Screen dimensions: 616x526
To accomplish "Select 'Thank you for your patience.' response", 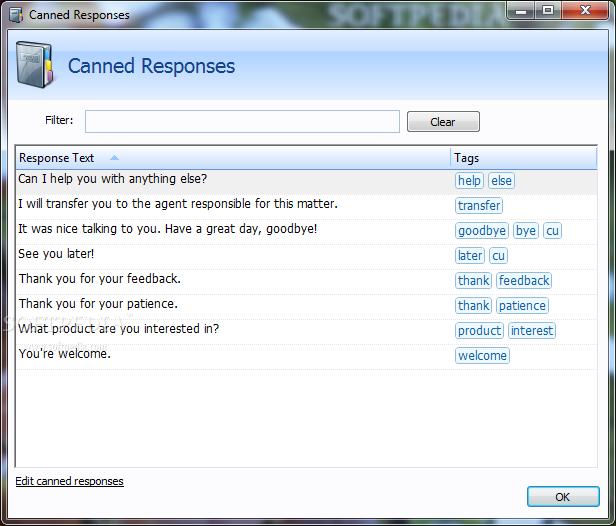I will pos(306,306).
